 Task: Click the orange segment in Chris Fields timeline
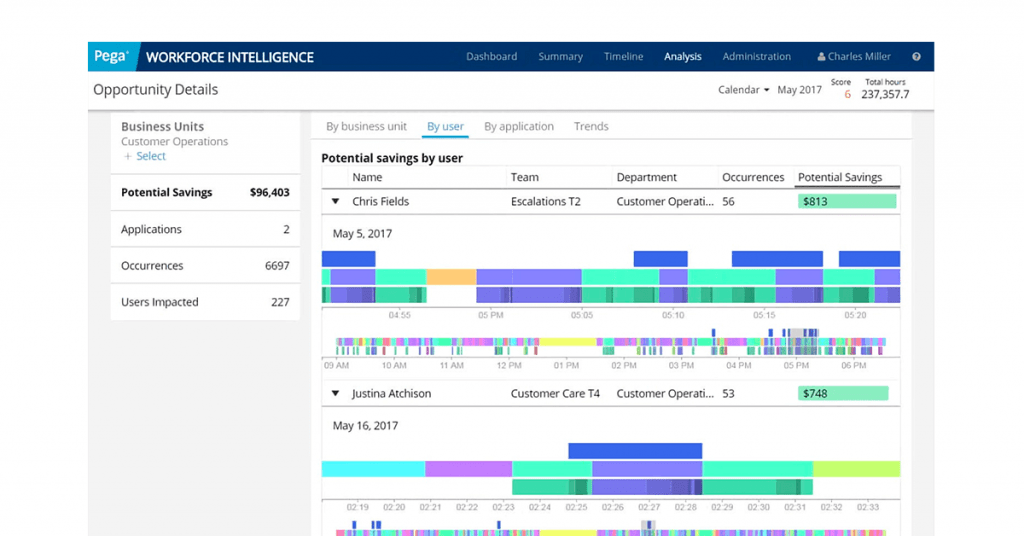pos(451,277)
